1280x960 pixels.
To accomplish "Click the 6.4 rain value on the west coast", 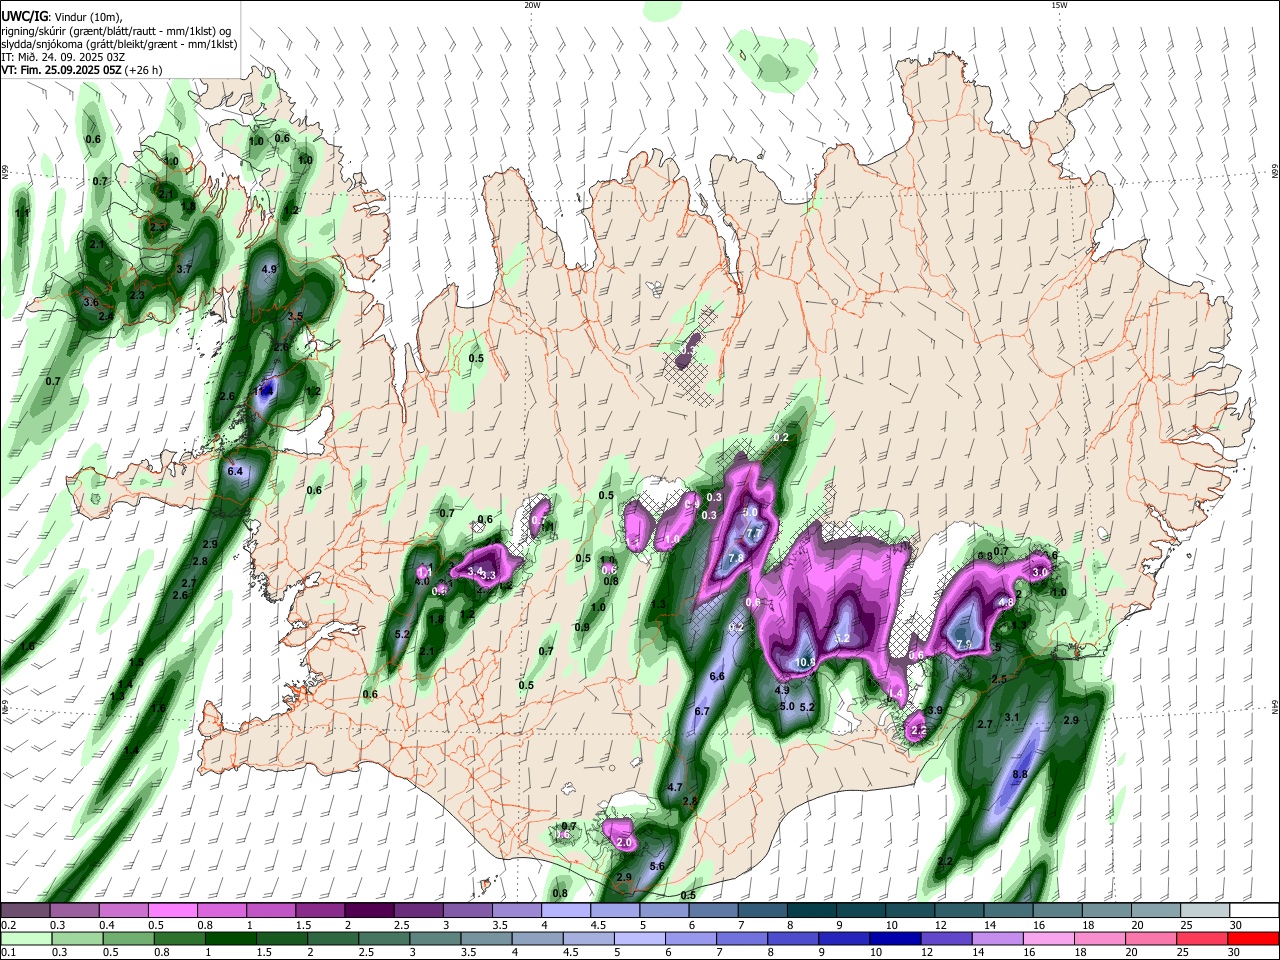I will [x=236, y=470].
